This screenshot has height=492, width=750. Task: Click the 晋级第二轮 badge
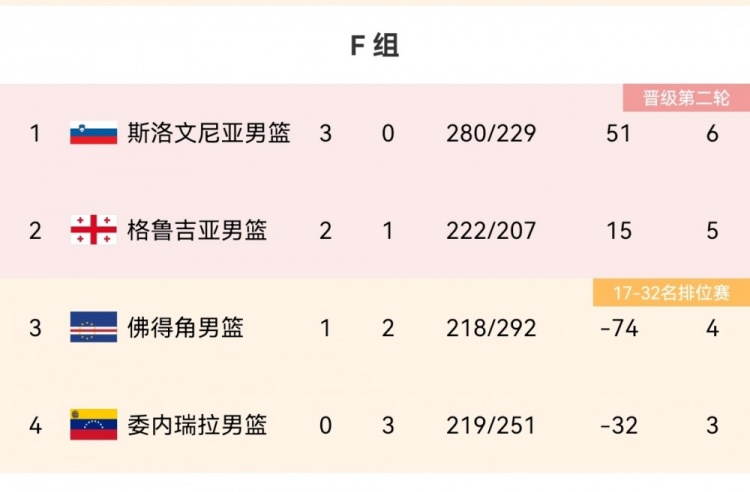(x=686, y=98)
